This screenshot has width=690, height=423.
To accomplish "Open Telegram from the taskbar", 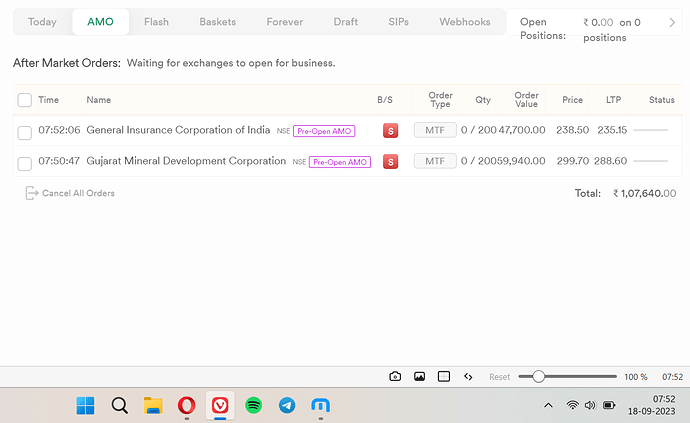I will (x=287, y=405).
